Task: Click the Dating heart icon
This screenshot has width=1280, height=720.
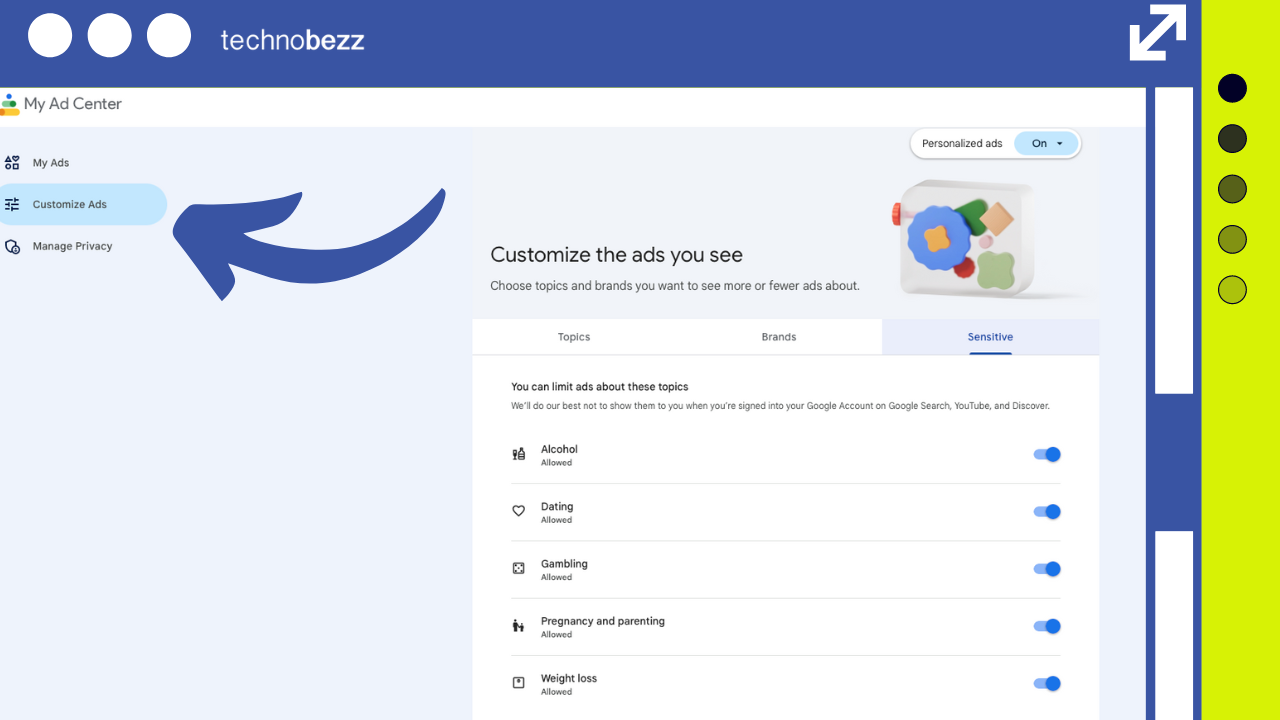Action: pyautogui.click(x=518, y=511)
